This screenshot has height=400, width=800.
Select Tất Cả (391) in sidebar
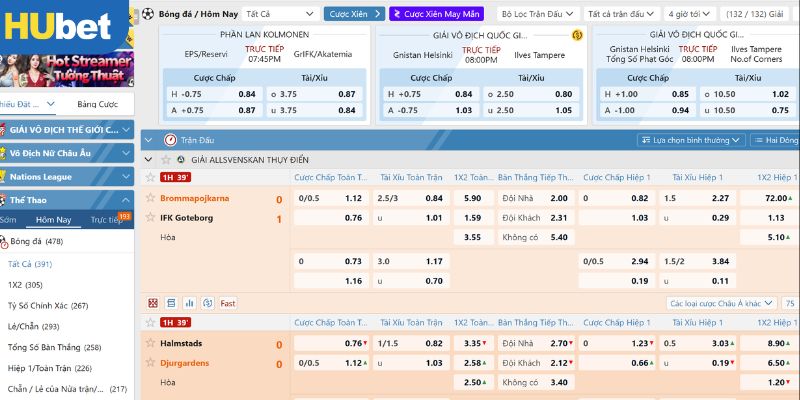[x=30, y=264]
